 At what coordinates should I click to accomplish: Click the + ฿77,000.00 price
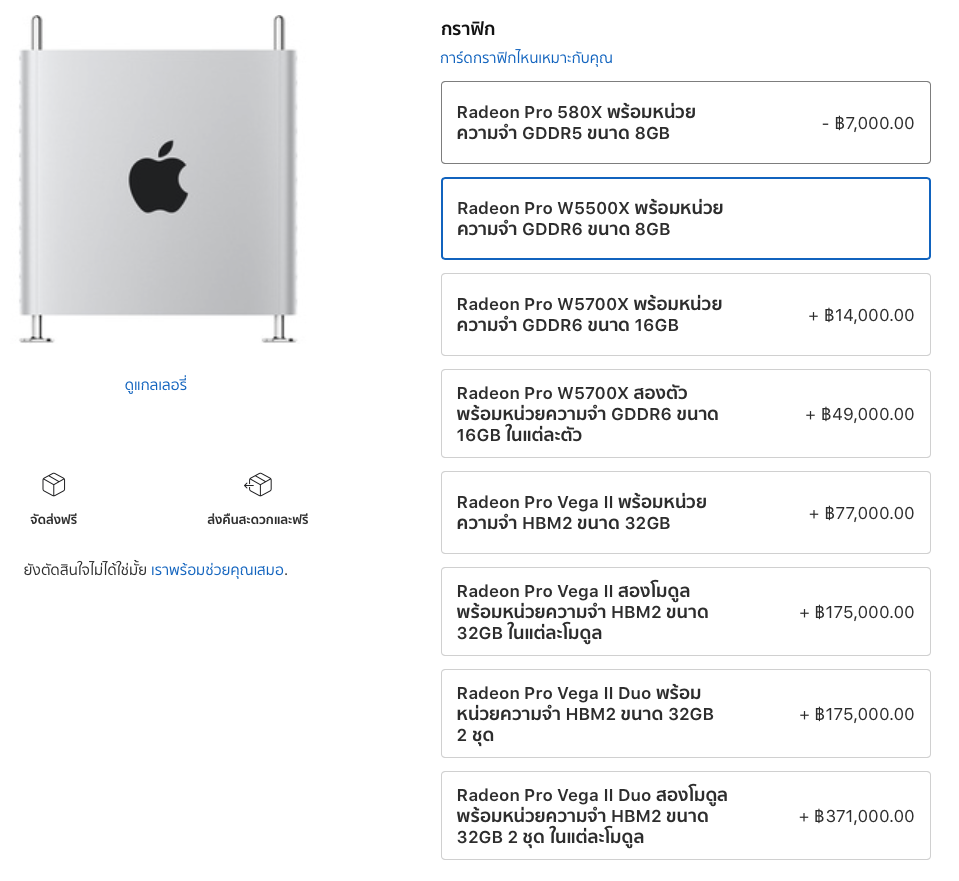pyautogui.click(x=861, y=513)
